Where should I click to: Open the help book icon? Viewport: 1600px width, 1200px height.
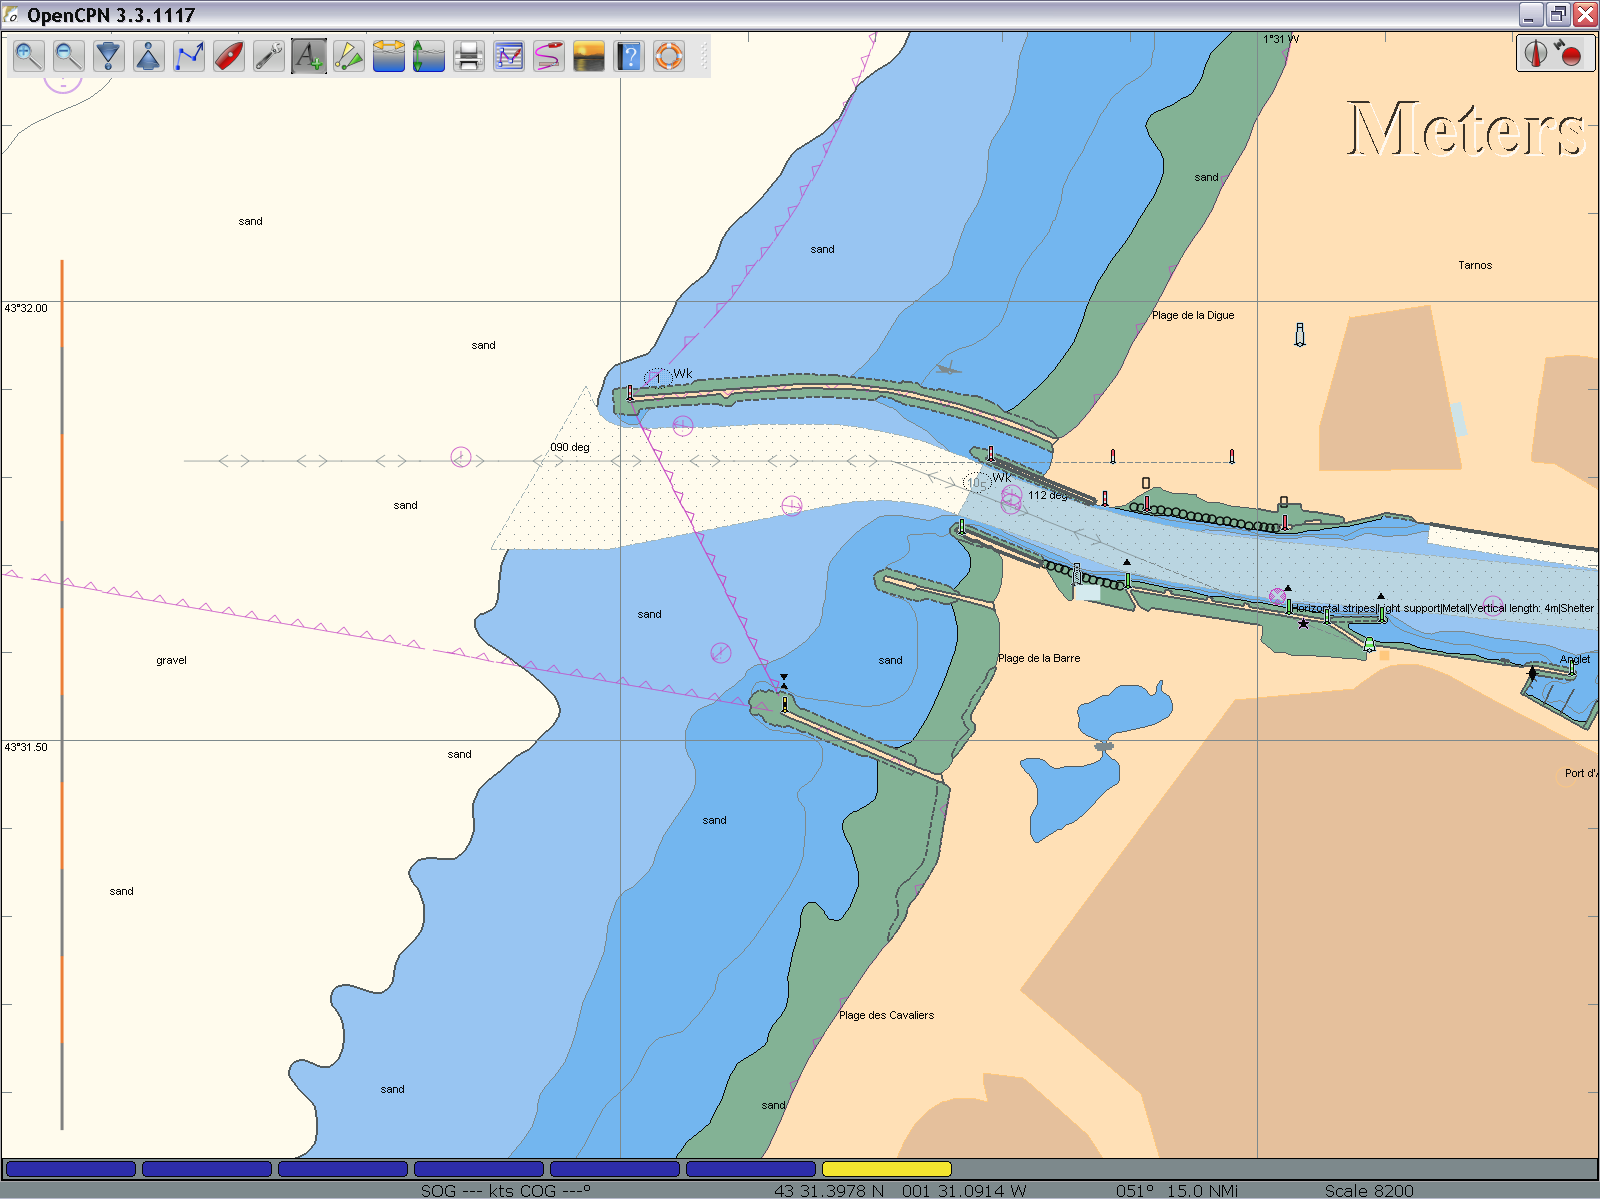pyautogui.click(x=628, y=56)
